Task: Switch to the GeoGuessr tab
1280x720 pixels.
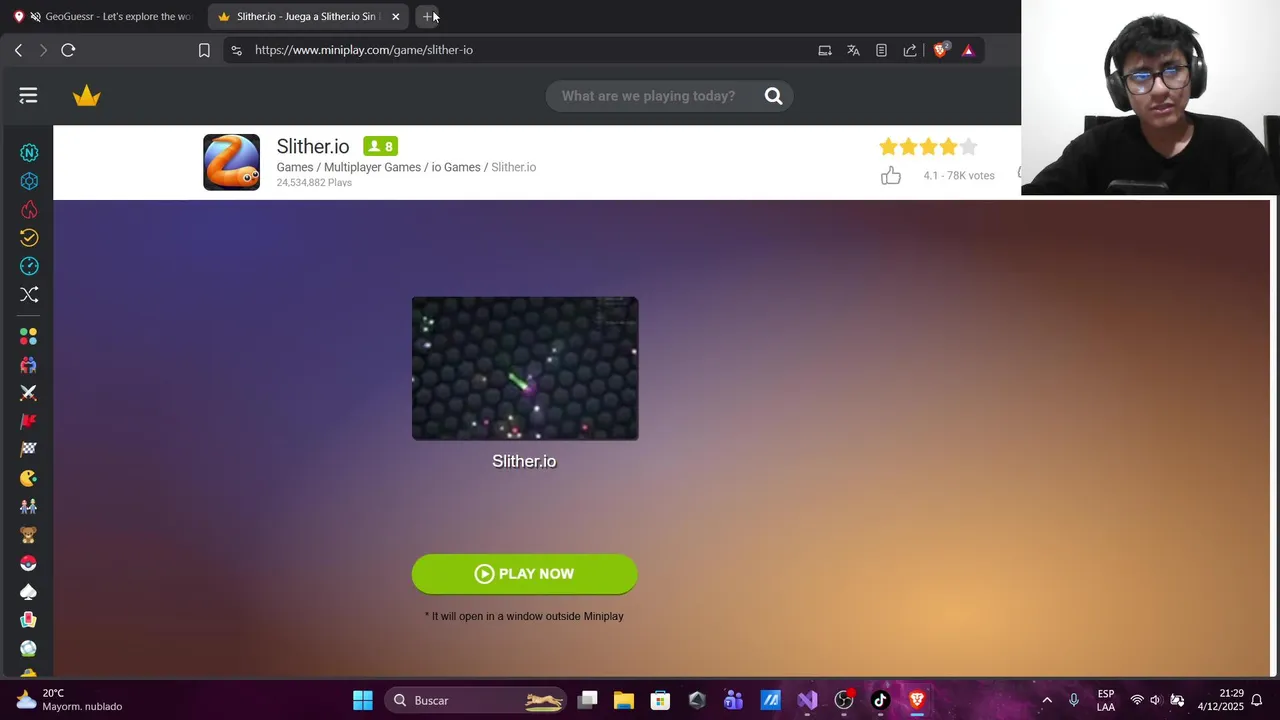Action: click(103, 16)
